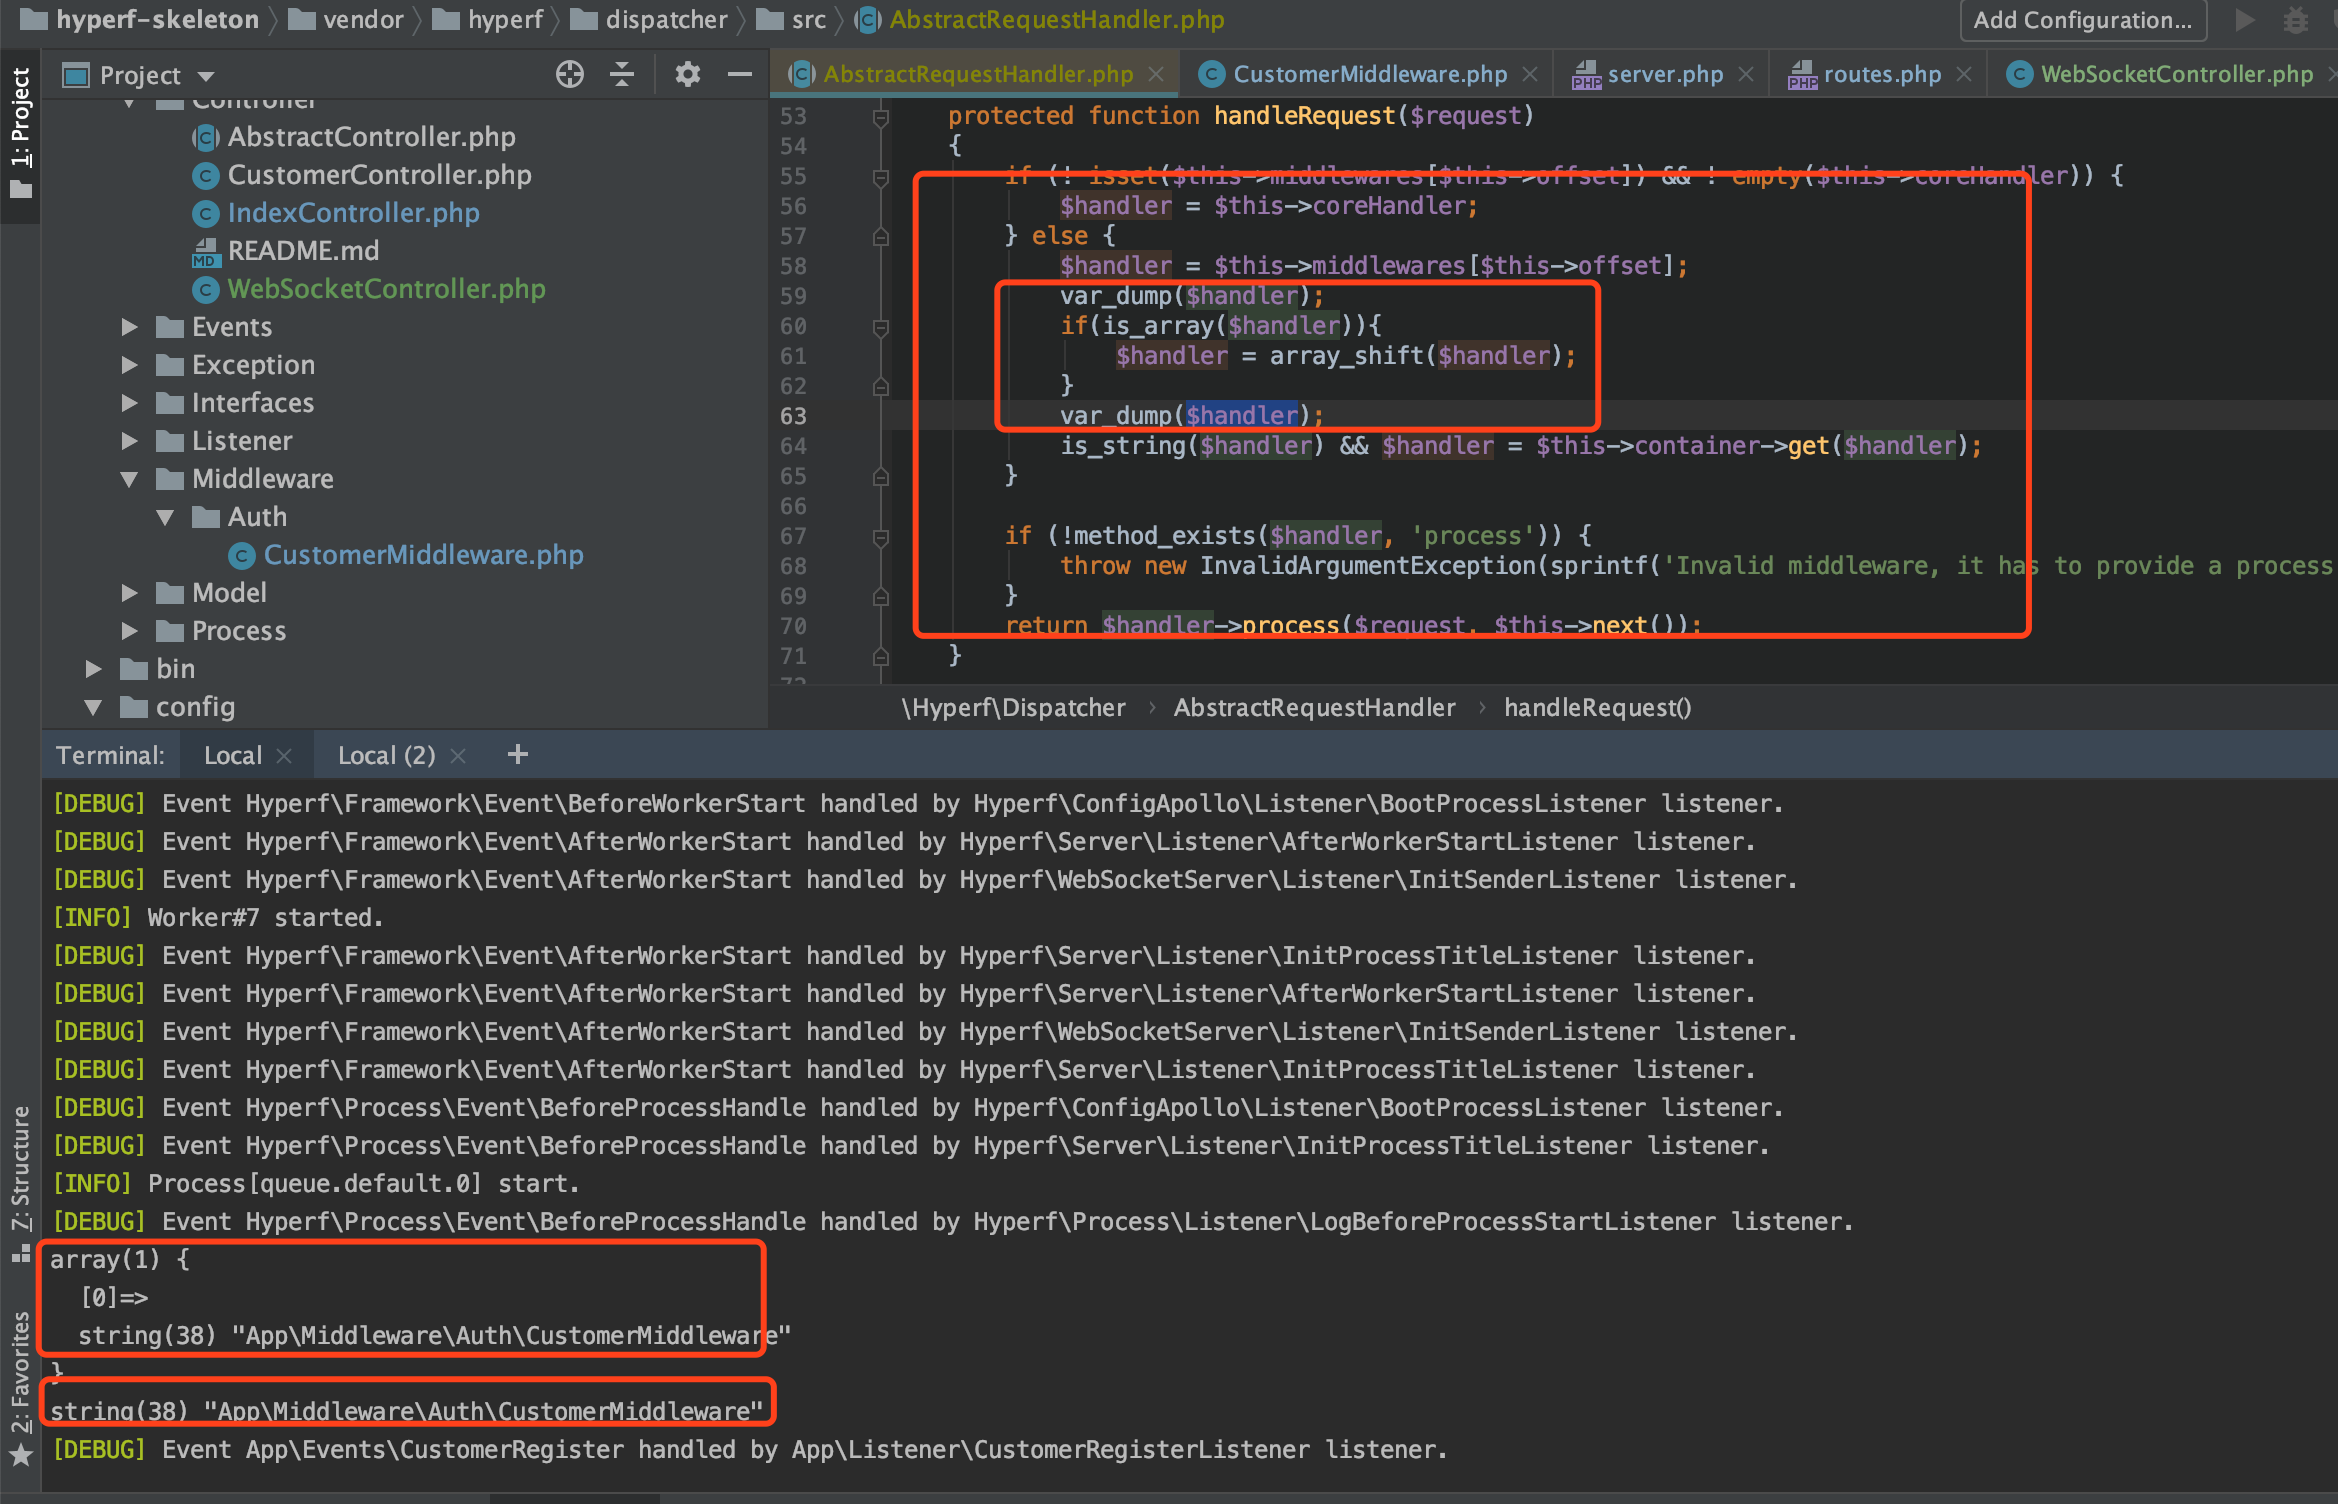This screenshot has width=2338, height=1504.
Task: Click line number 63 in the editor gutter
Action: [x=791, y=416]
